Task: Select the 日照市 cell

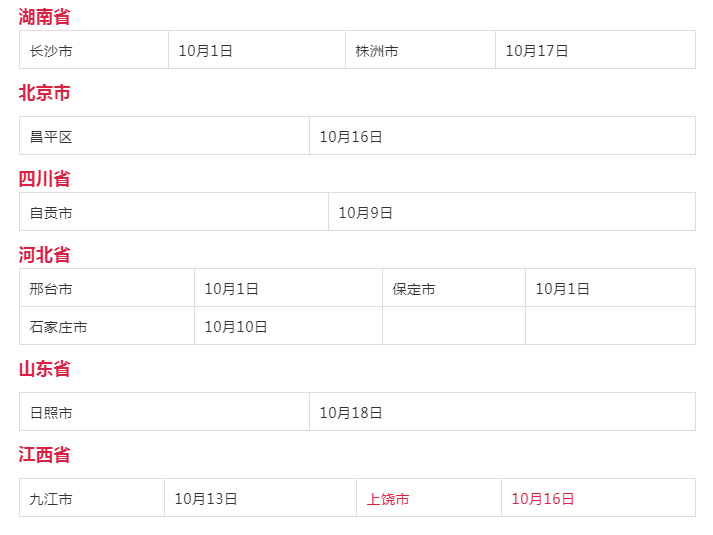Action: click(164, 412)
